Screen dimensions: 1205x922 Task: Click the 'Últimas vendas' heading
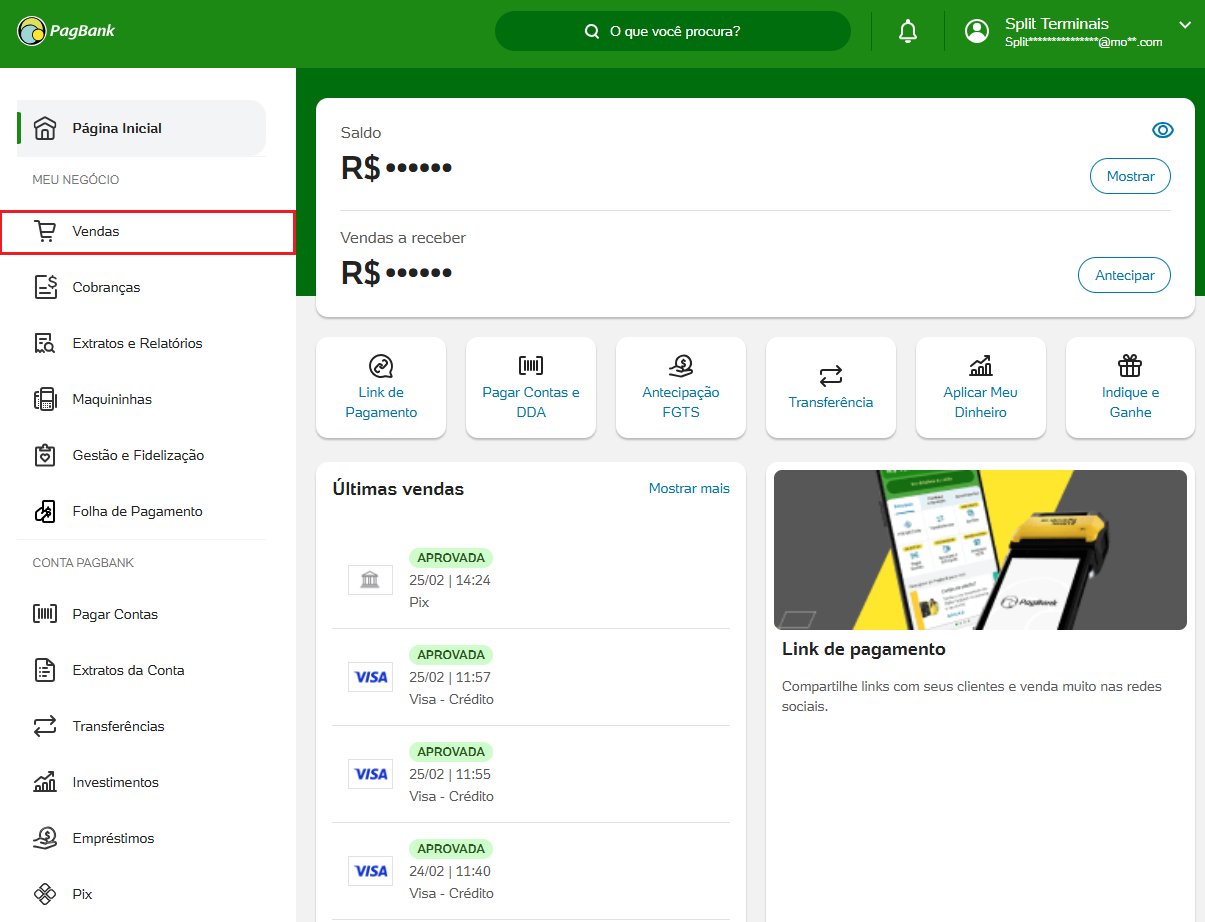pyautogui.click(x=398, y=489)
